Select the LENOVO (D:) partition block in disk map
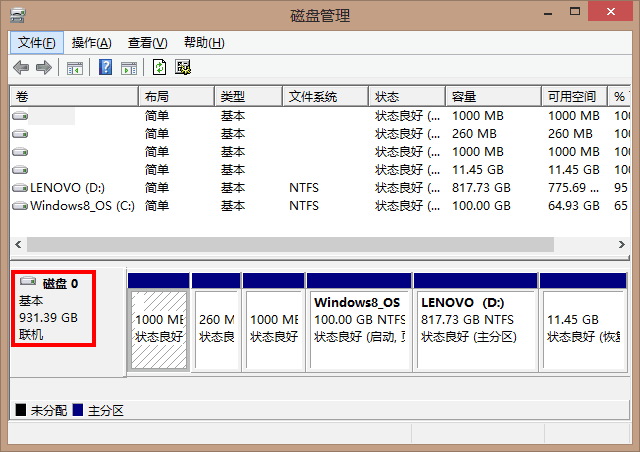Viewport: 640px width, 452px height. pyautogui.click(x=476, y=320)
